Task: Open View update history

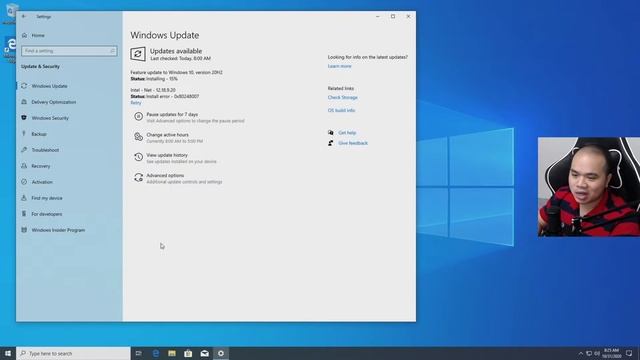Action: click(167, 155)
